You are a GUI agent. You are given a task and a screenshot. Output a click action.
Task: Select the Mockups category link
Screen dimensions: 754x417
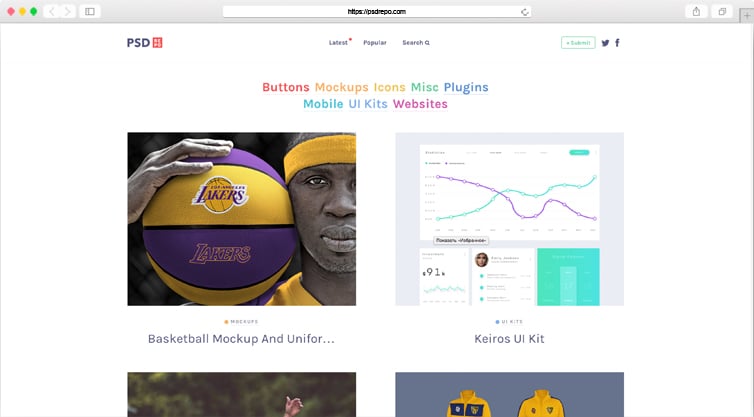[x=341, y=87]
